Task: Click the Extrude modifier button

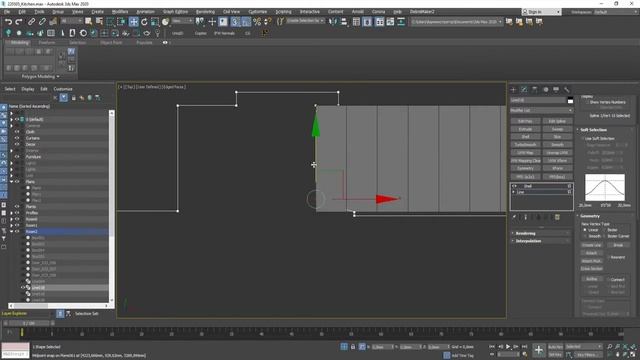Action: (525, 129)
